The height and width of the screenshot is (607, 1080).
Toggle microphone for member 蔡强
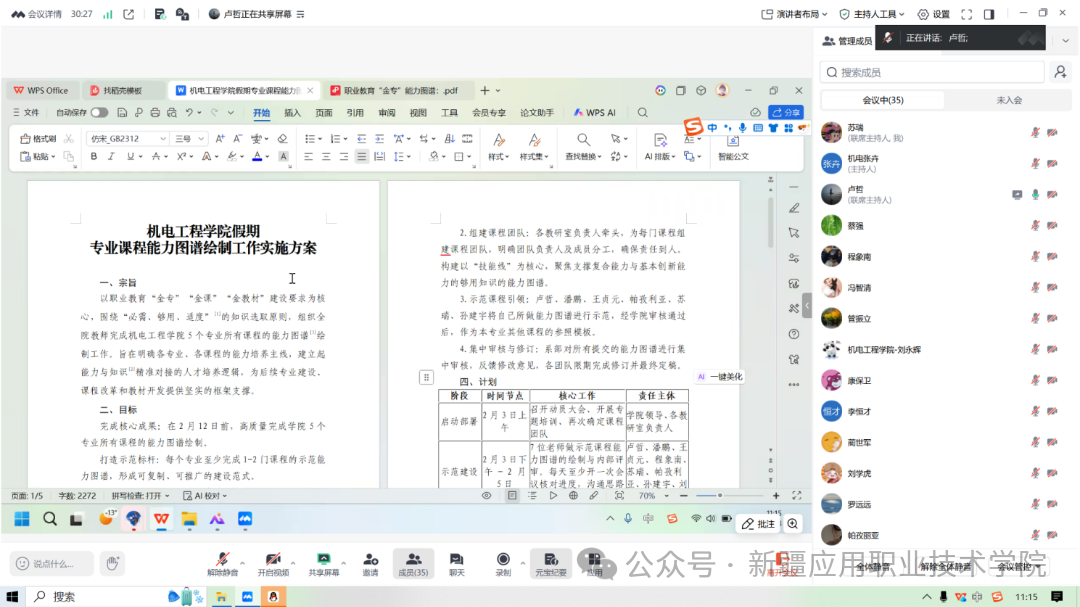click(1035, 225)
